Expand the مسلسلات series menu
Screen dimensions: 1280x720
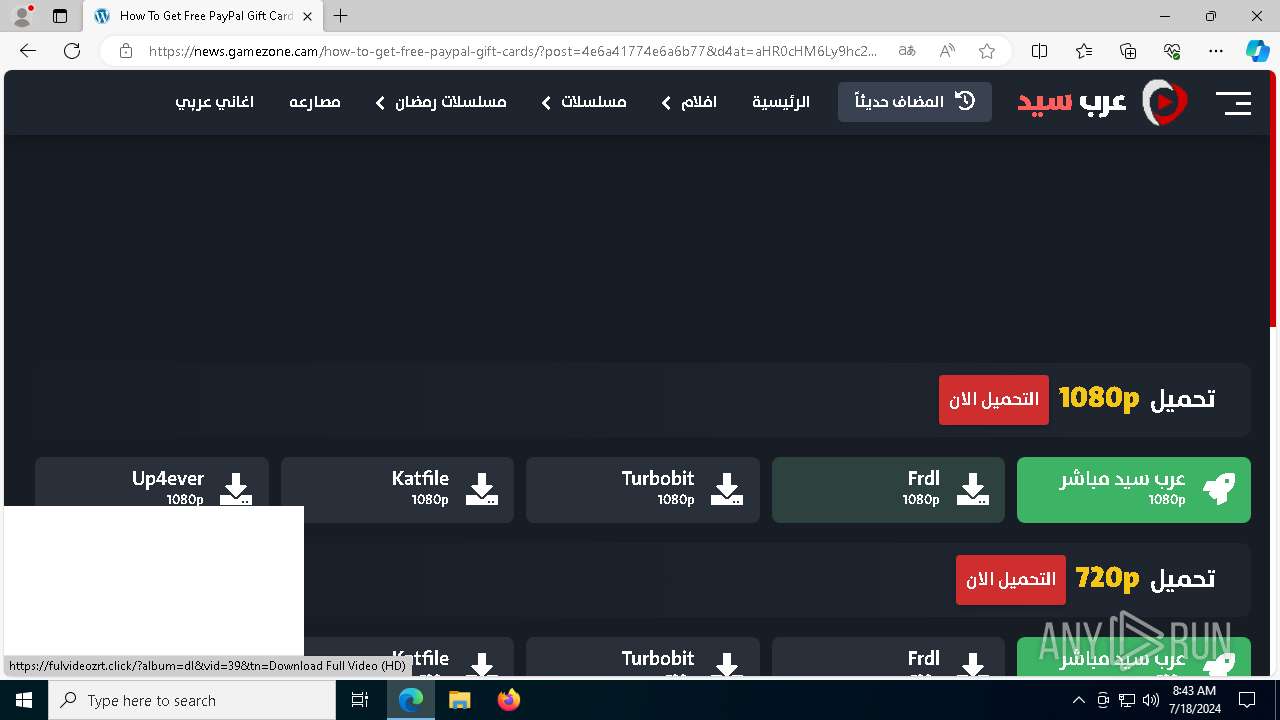click(583, 102)
